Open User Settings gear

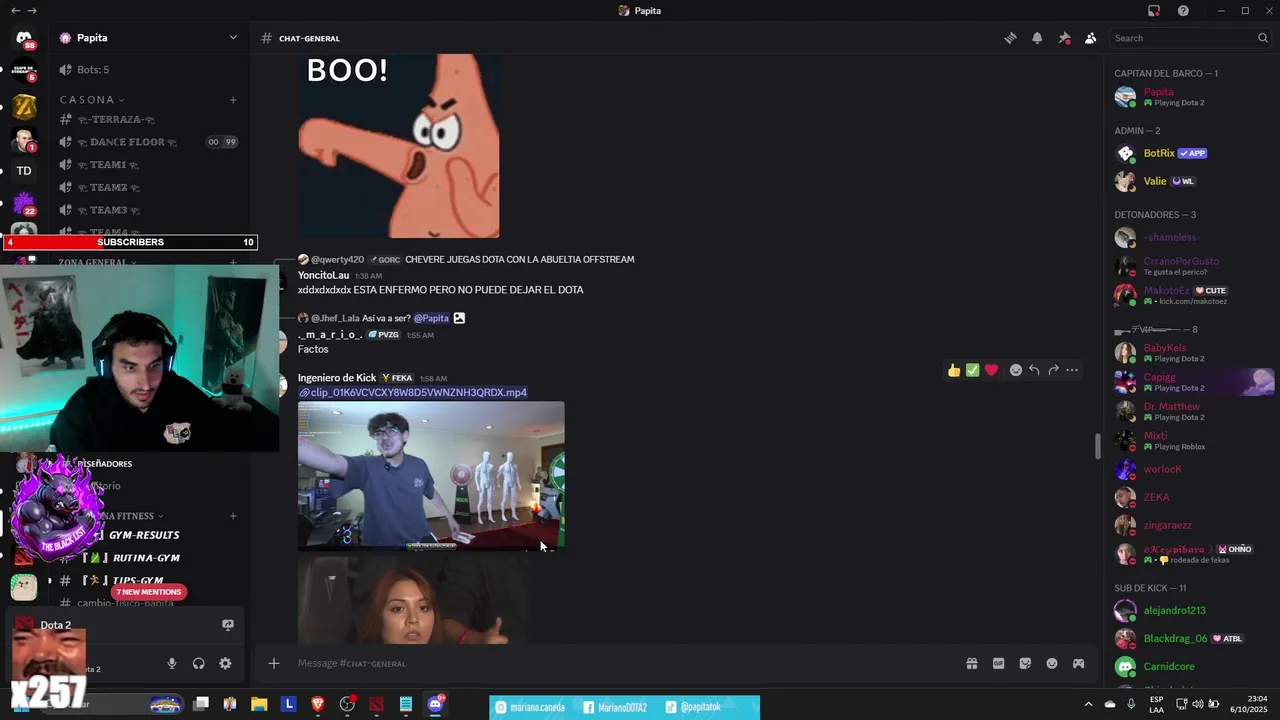225,663
